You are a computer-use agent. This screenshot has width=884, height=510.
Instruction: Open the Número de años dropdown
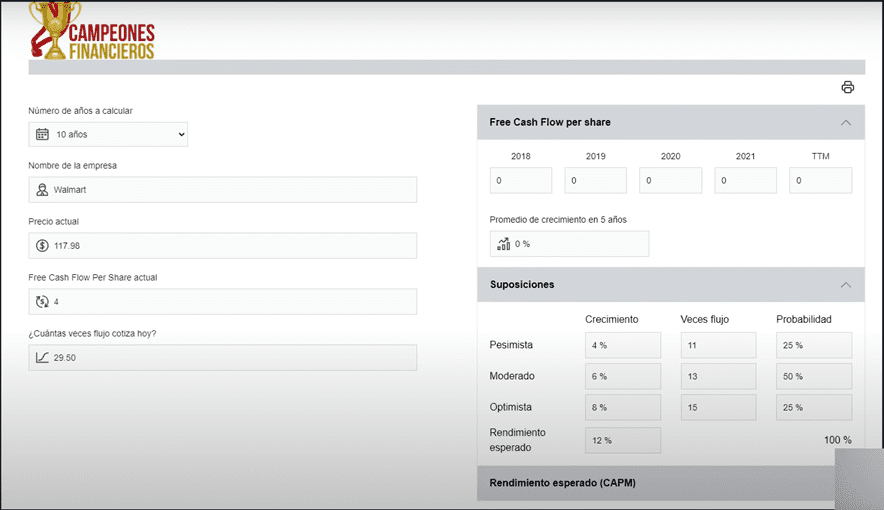108,134
